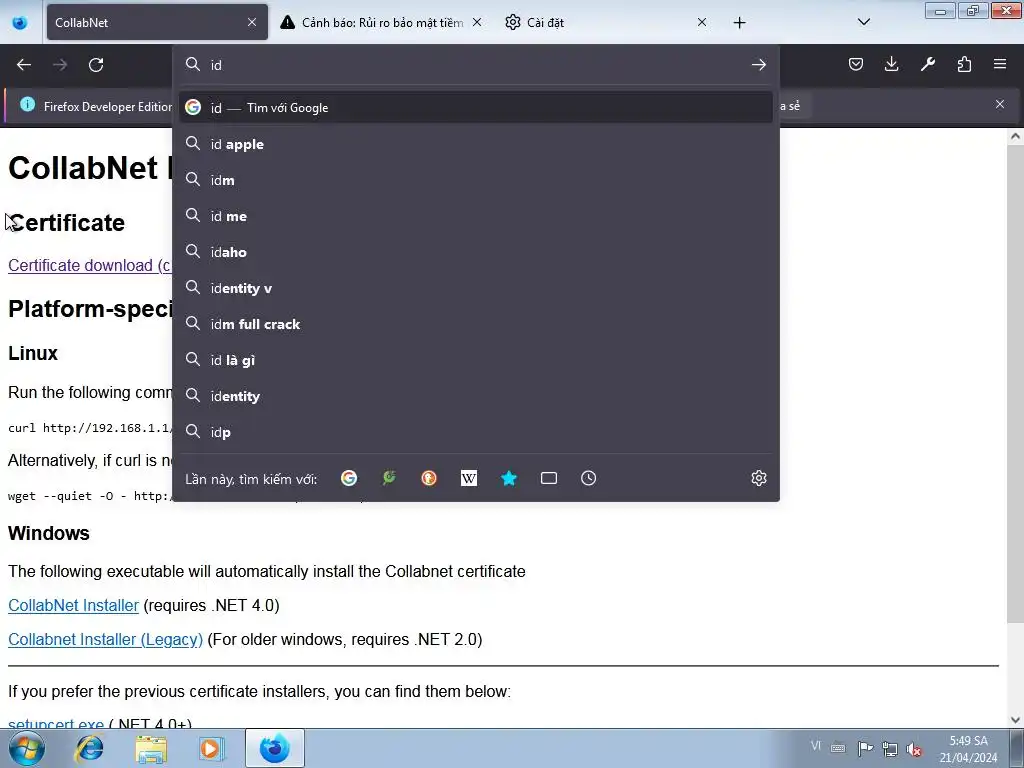Search this time with the green leaf engine icon
Viewport: 1024px width, 768px height.
click(x=389, y=478)
